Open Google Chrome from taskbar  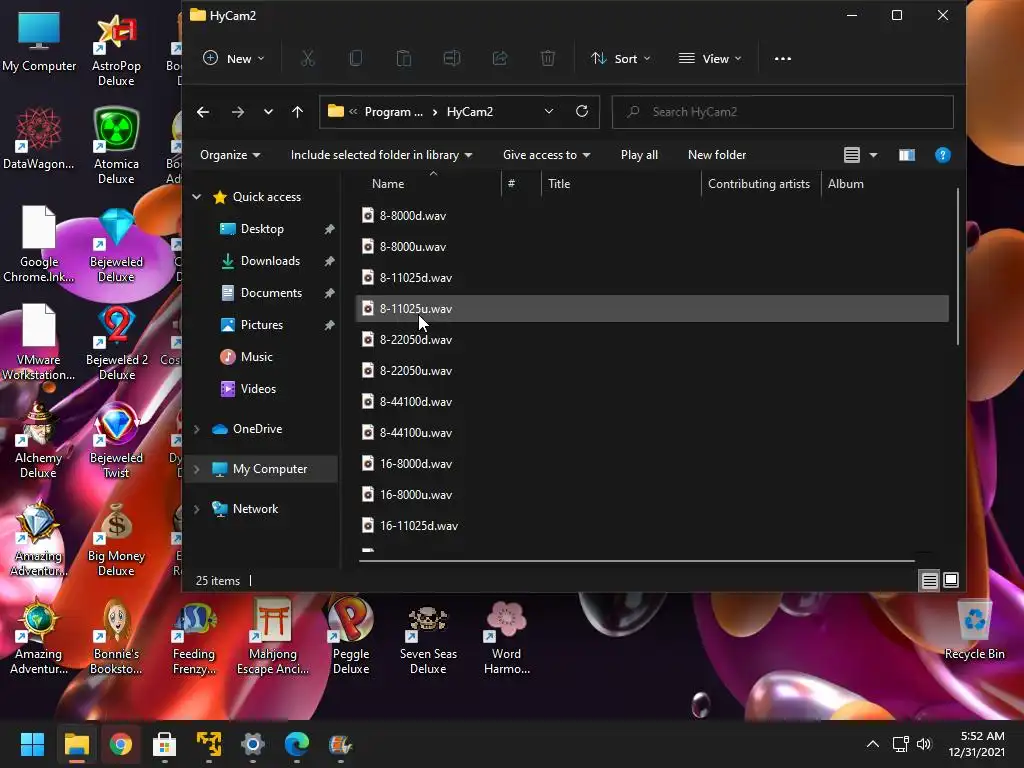point(121,744)
